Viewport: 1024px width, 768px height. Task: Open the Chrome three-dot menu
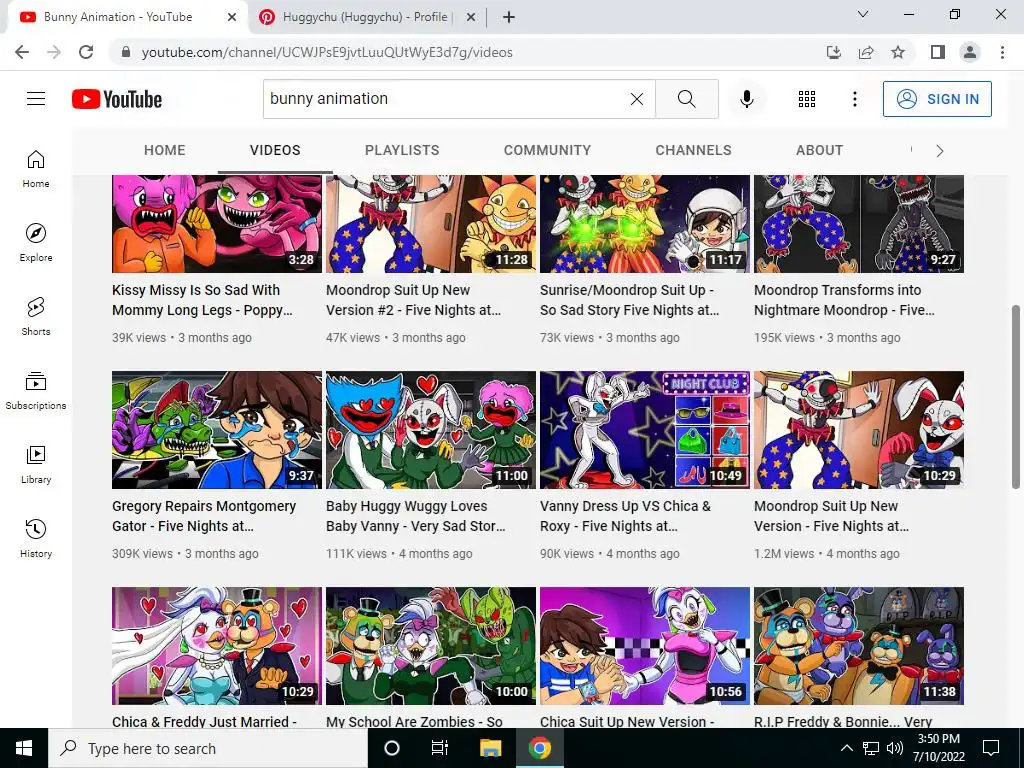pyautogui.click(x=1002, y=52)
